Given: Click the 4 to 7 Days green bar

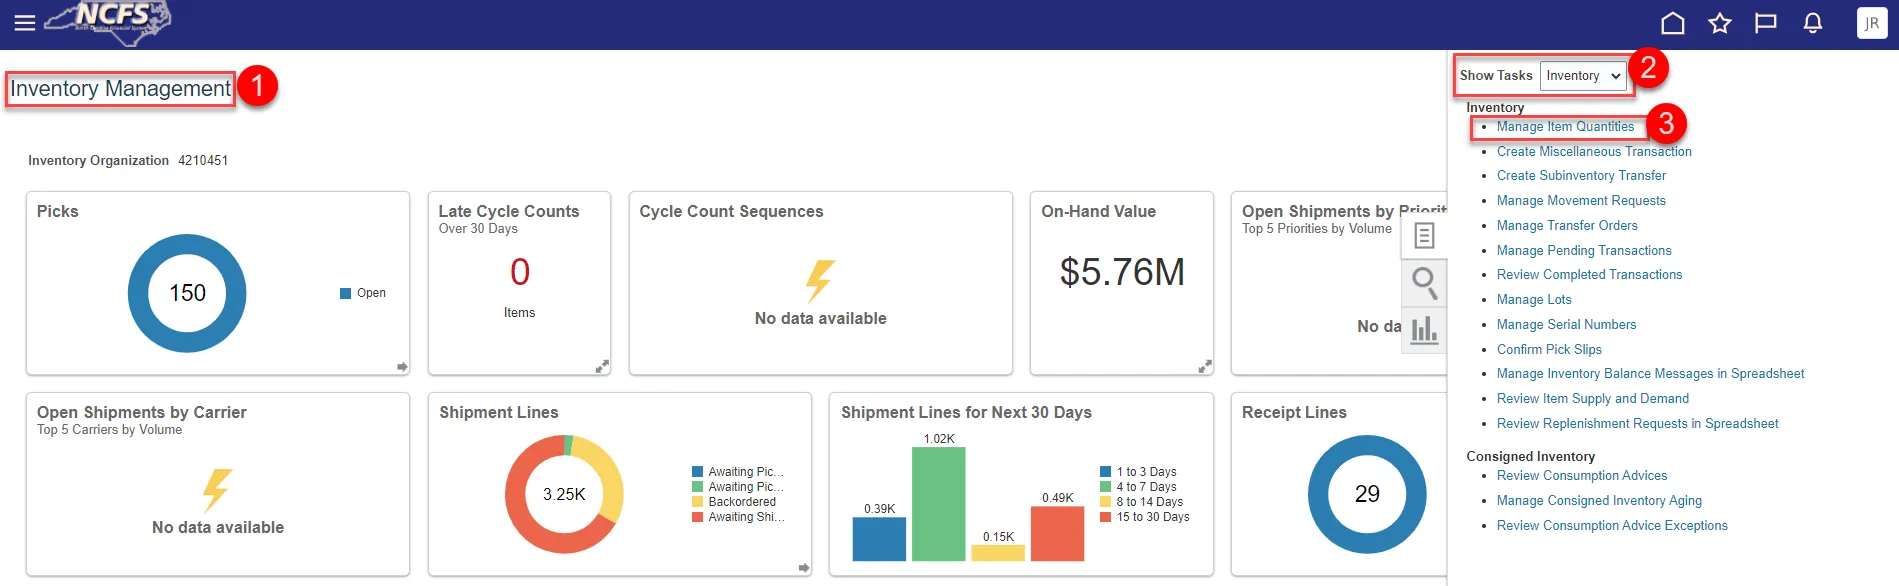Looking at the screenshot, I should 938,504.
